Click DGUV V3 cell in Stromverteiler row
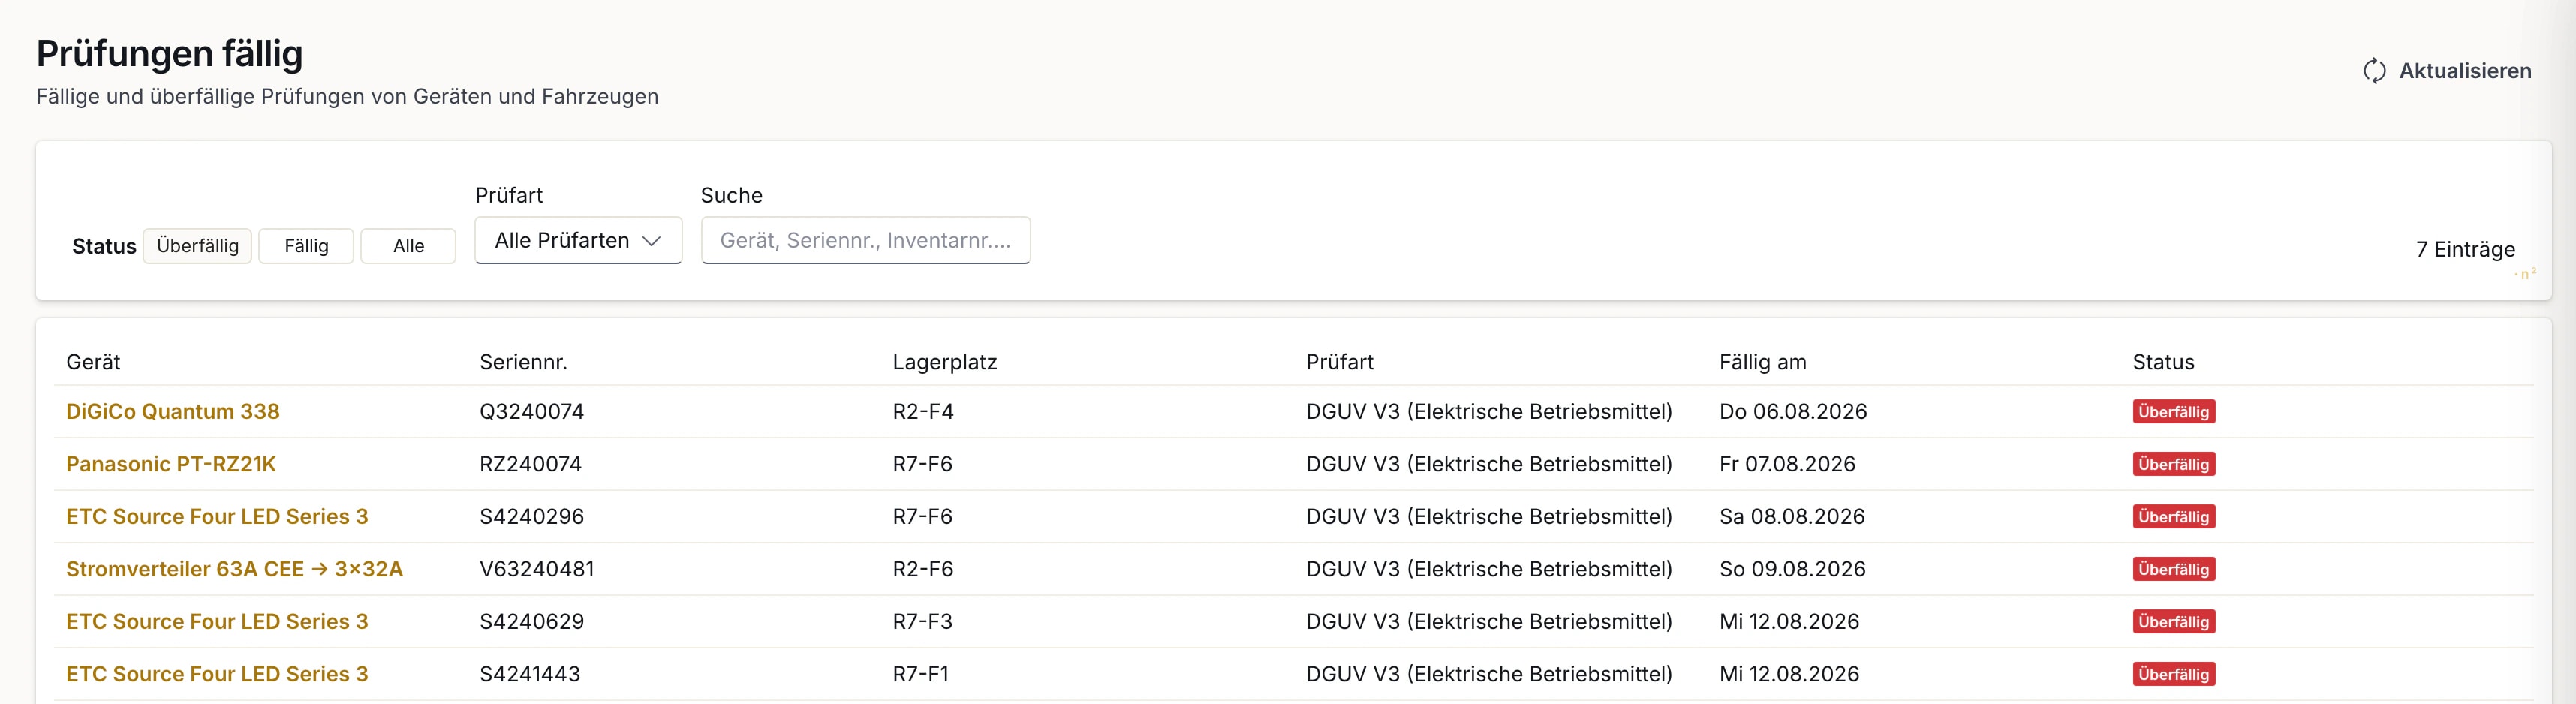This screenshot has width=2576, height=704. [x=1488, y=569]
